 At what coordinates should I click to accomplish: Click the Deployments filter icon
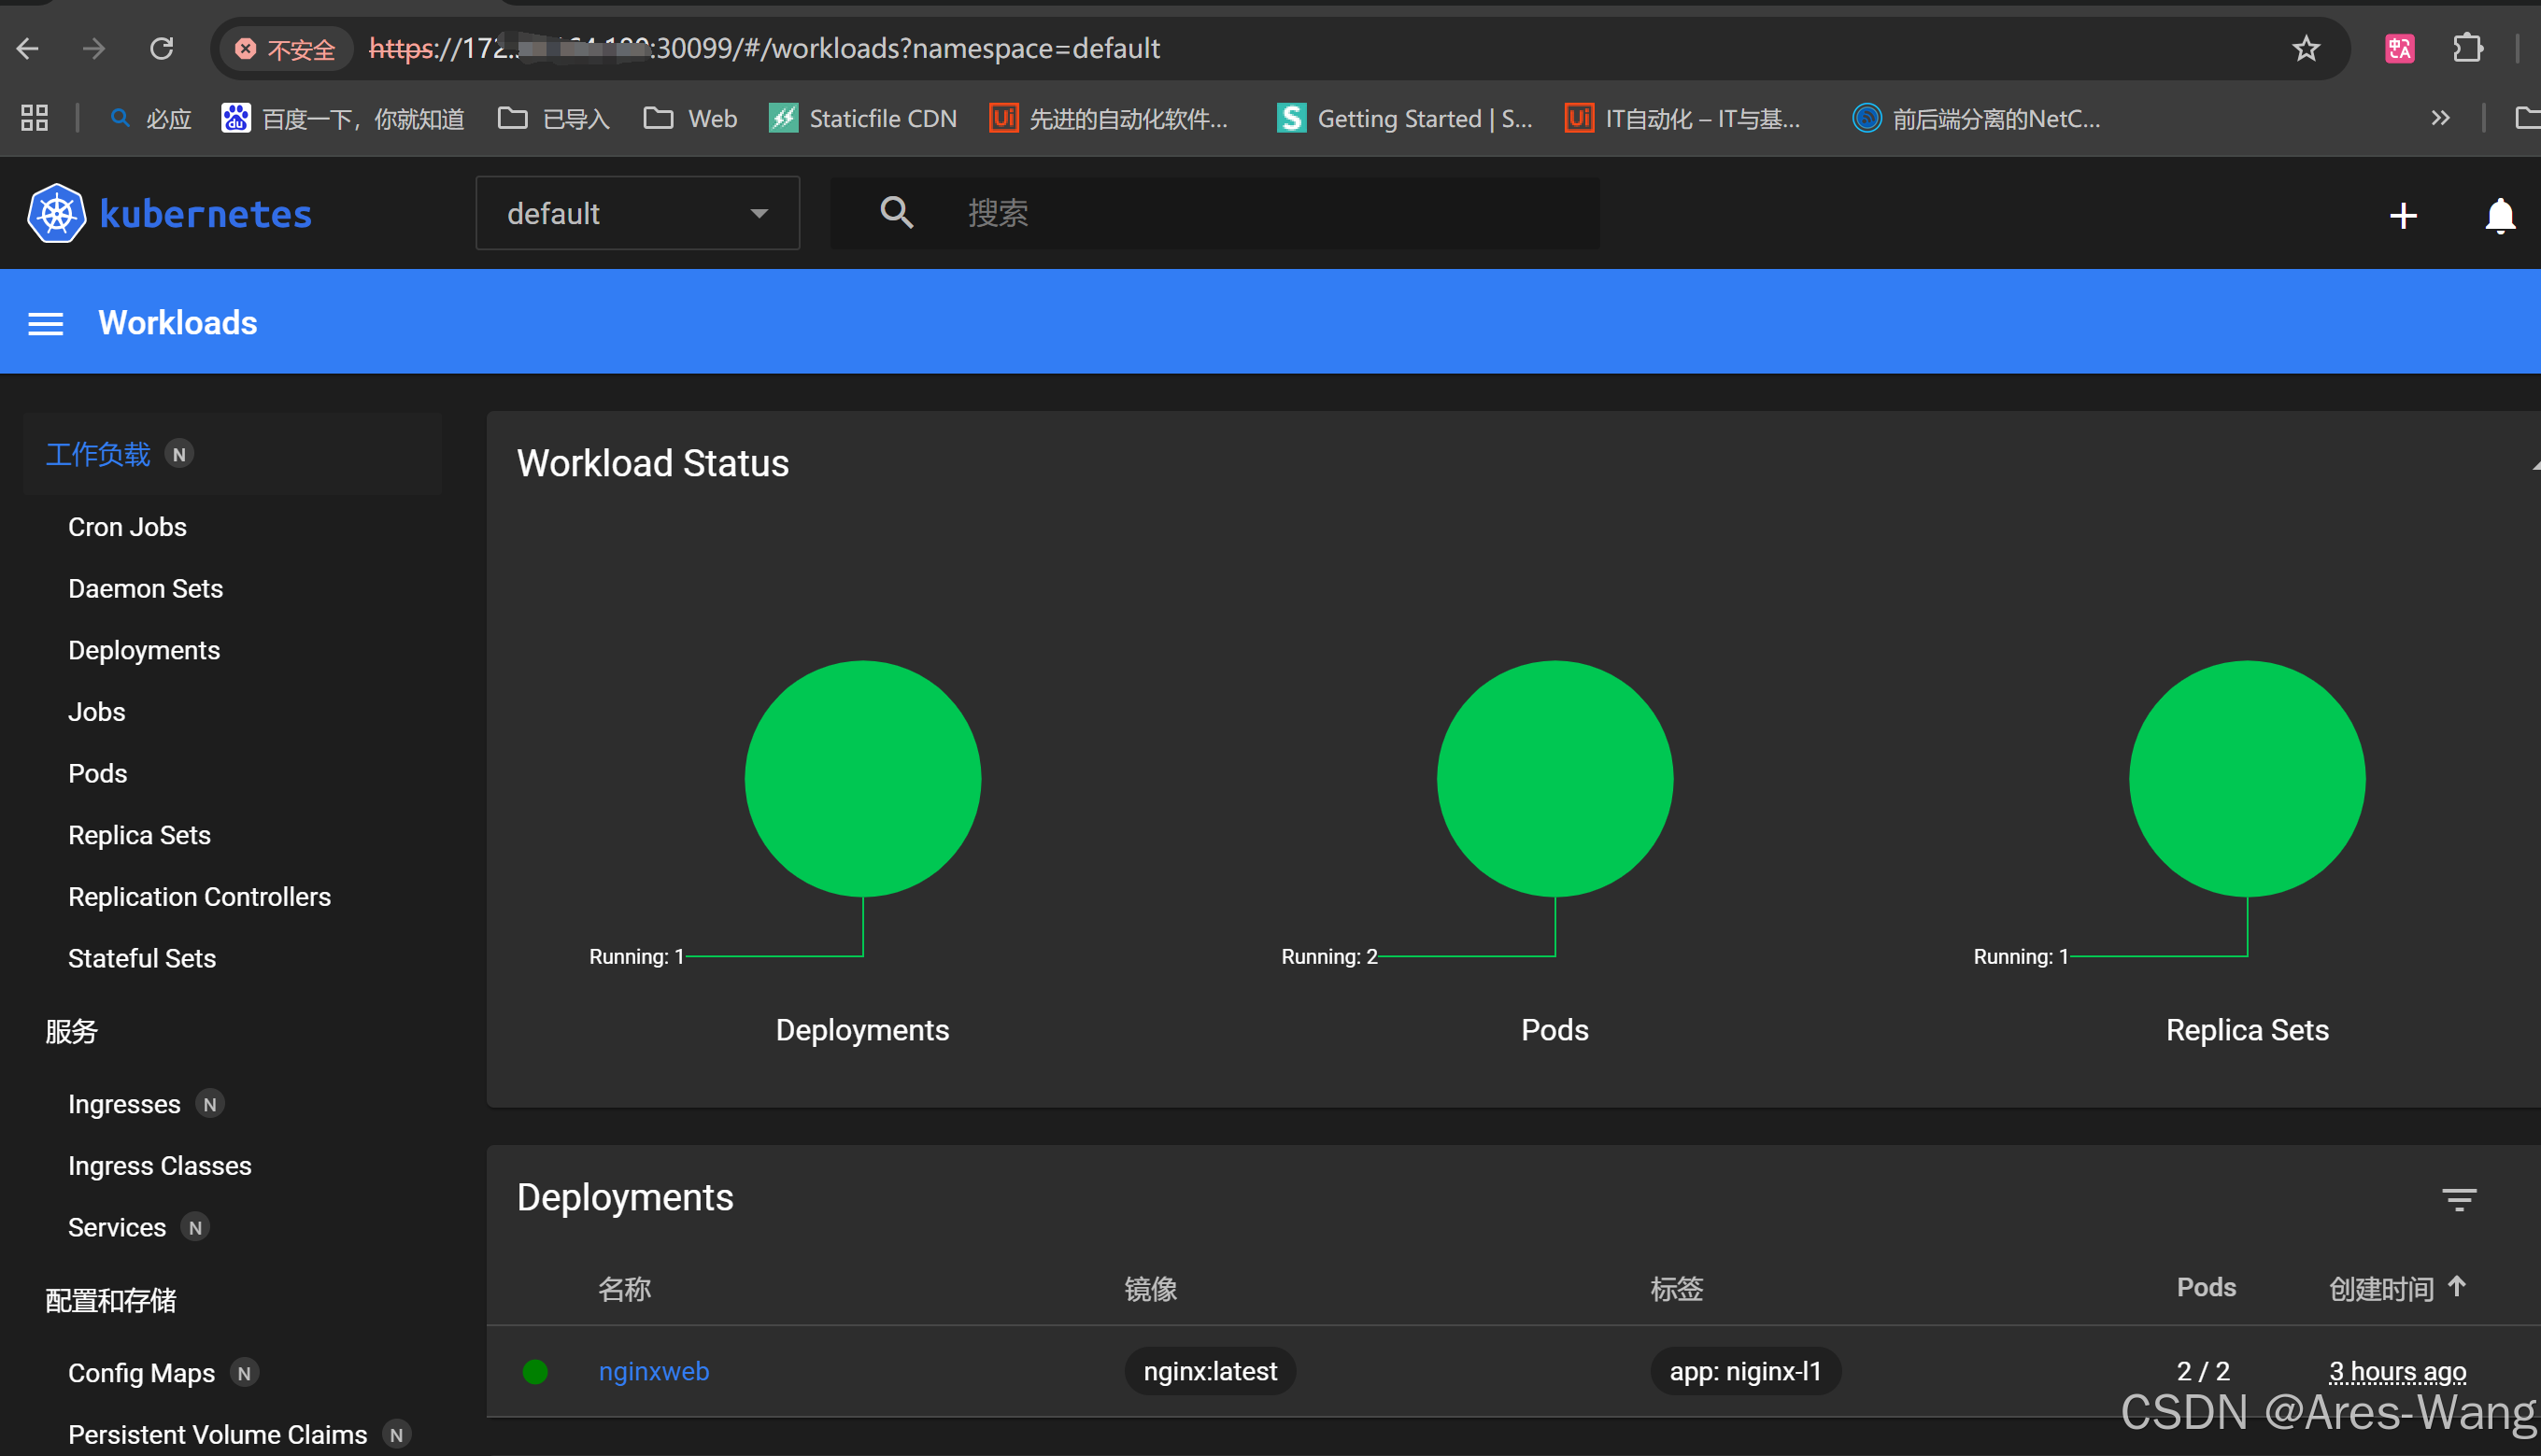click(x=2458, y=1199)
